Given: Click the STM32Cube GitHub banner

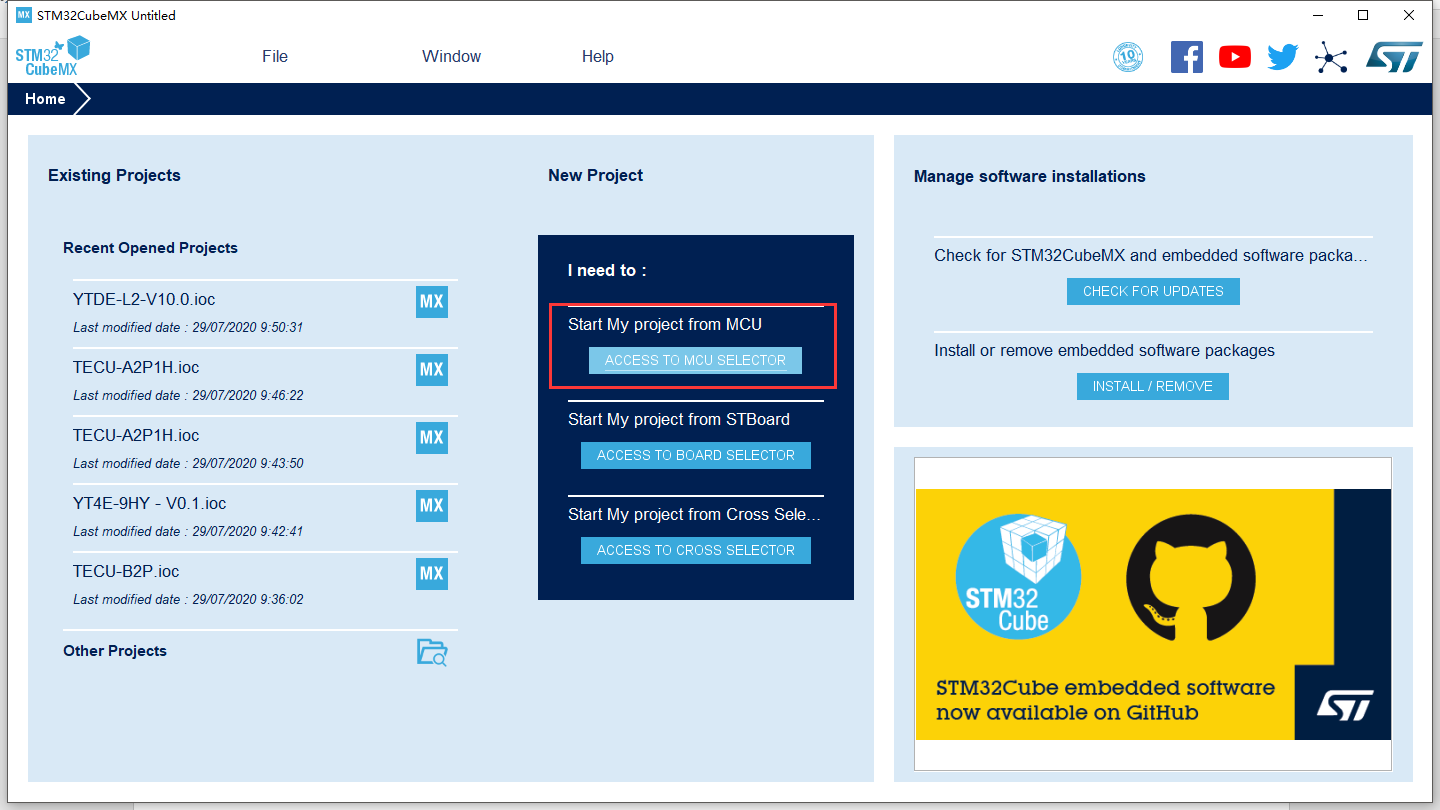Looking at the screenshot, I should pos(1153,614).
